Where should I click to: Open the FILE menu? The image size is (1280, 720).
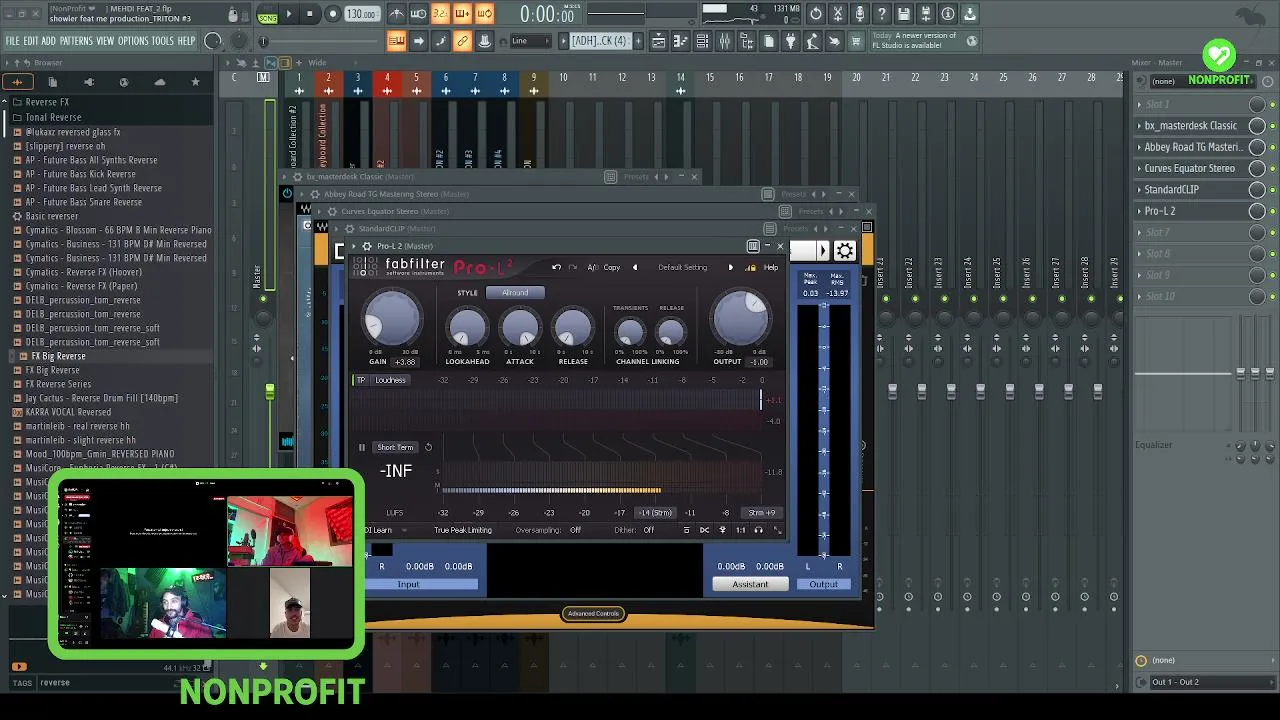point(12,41)
